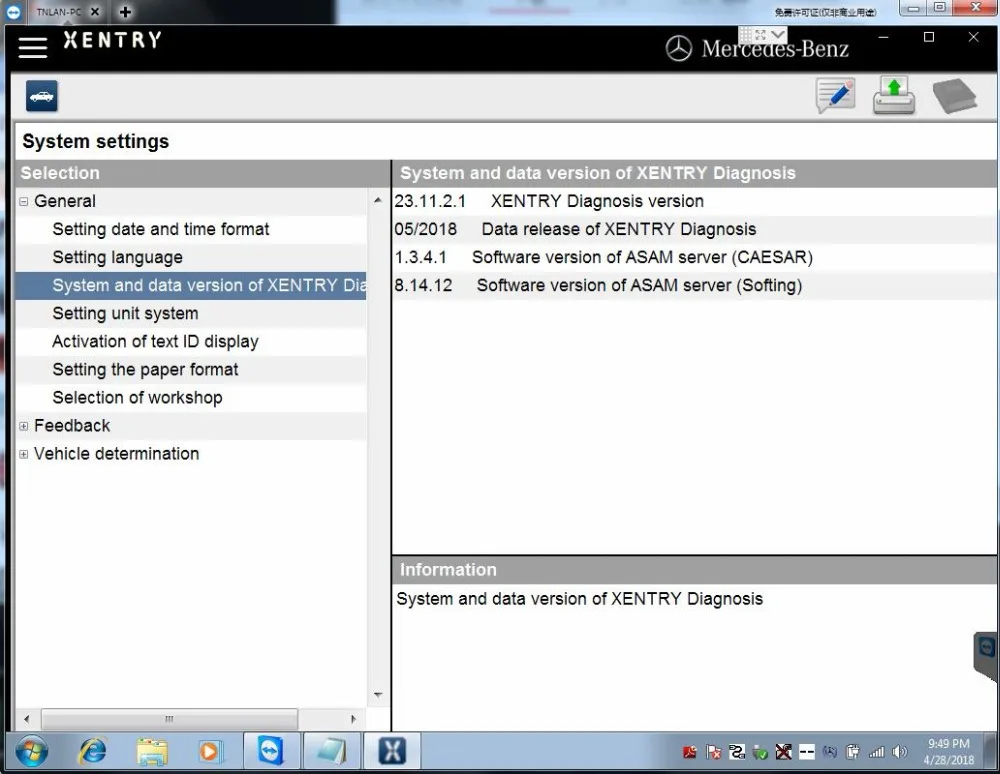Open network signal bars tray icon
Screen dimensions: 1000x774
coord(876,753)
